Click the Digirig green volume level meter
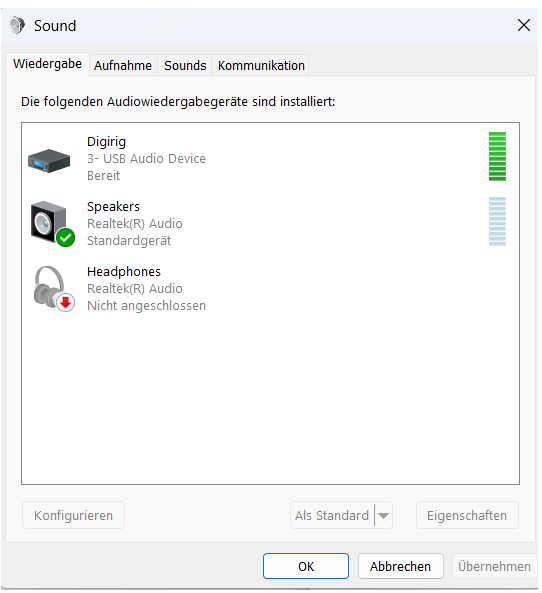This screenshot has height=593, width=542. coord(497,156)
